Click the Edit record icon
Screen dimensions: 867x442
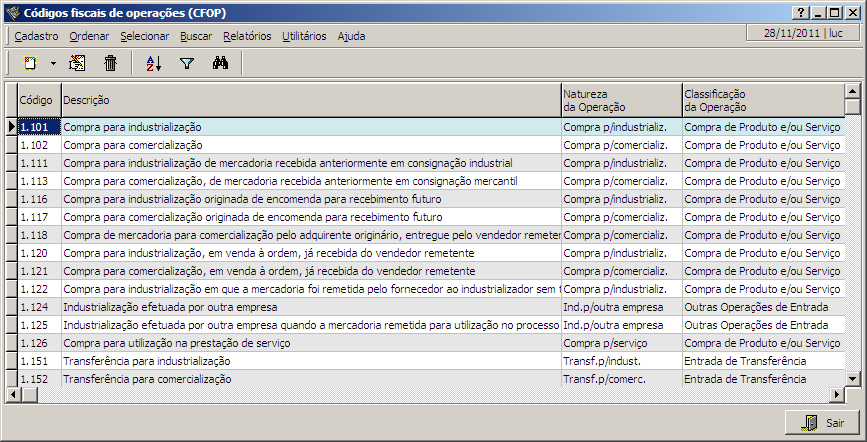(x=77, y=63)
